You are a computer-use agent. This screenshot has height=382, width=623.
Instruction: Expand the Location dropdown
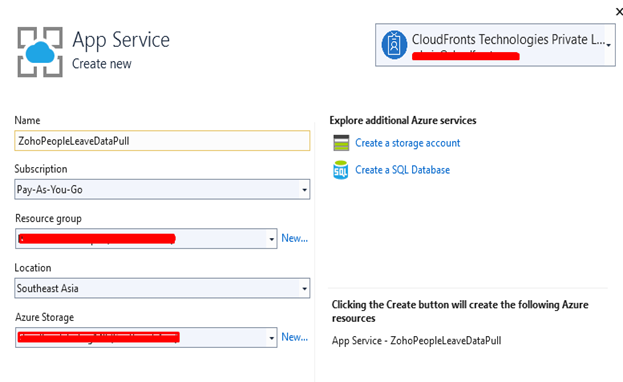tap(304, 289)
